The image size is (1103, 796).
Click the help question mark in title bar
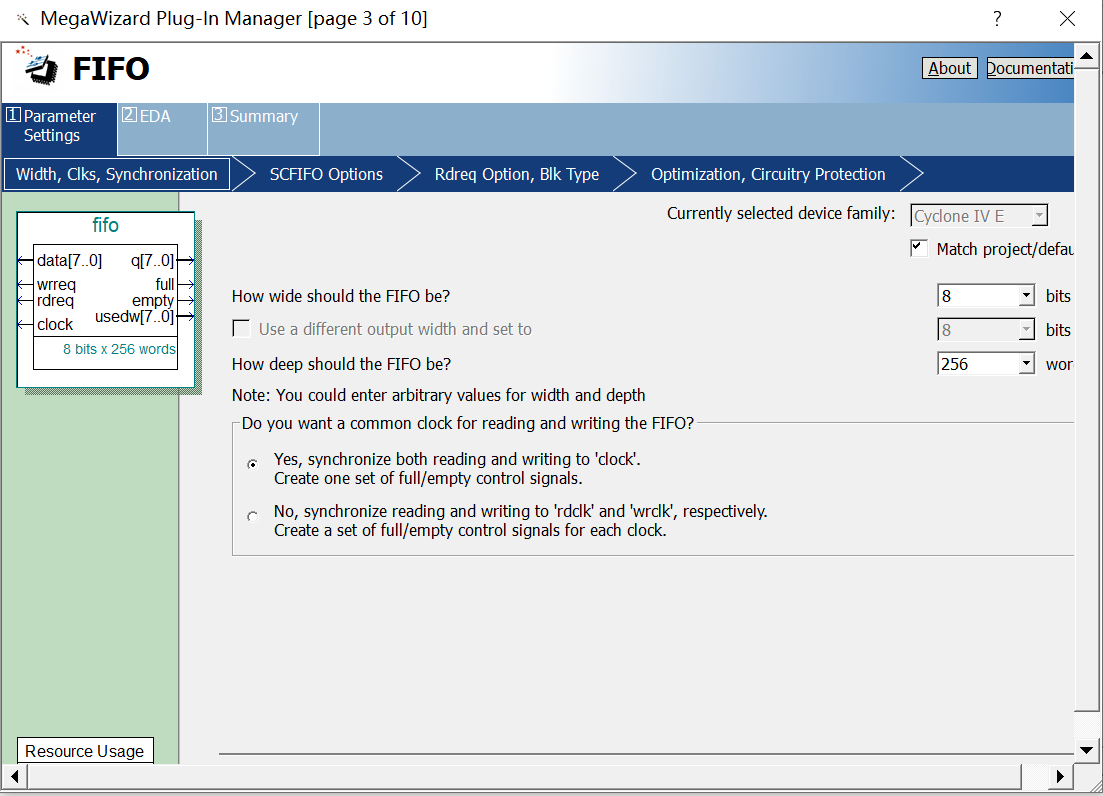997,19
